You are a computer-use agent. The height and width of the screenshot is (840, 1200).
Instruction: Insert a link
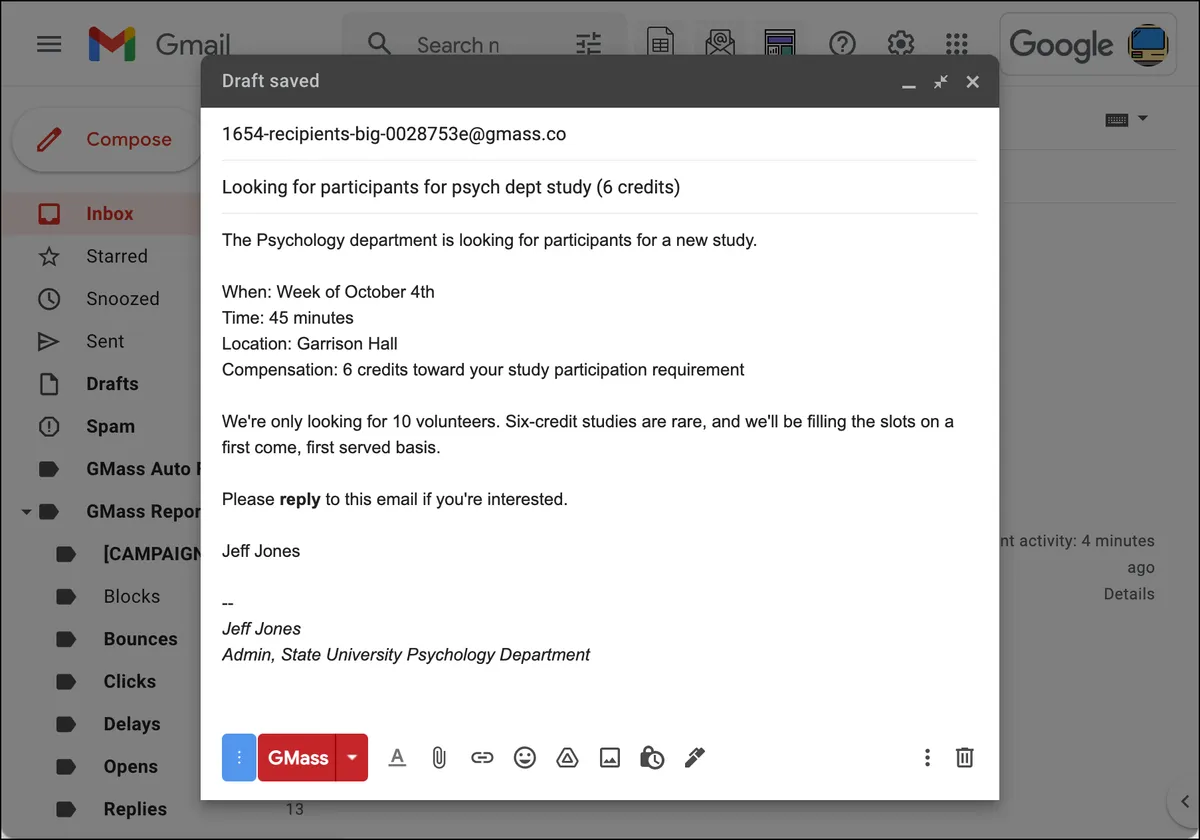[482, 757]
